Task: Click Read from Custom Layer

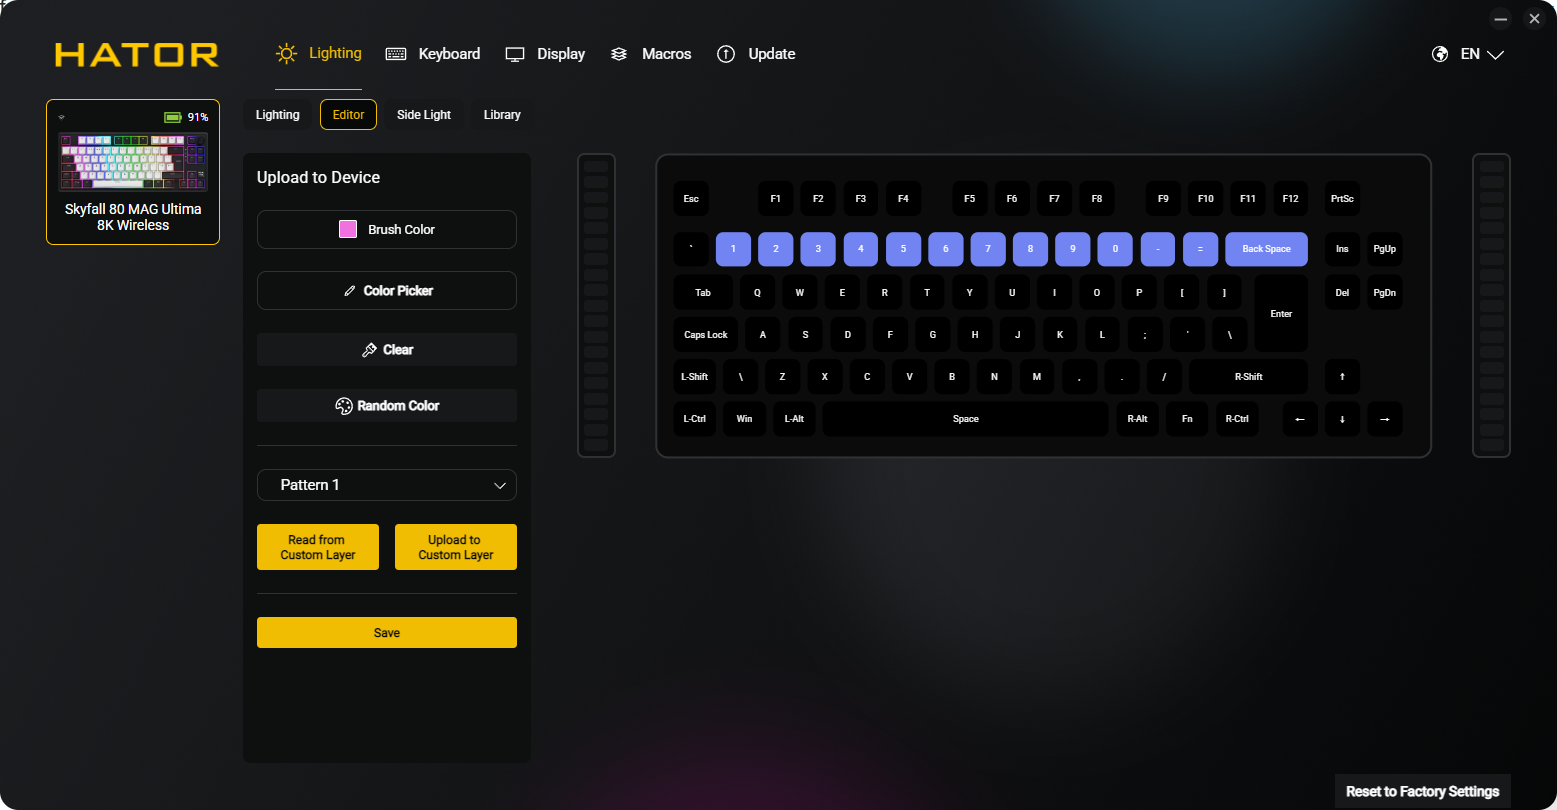Action: [318, 547]
